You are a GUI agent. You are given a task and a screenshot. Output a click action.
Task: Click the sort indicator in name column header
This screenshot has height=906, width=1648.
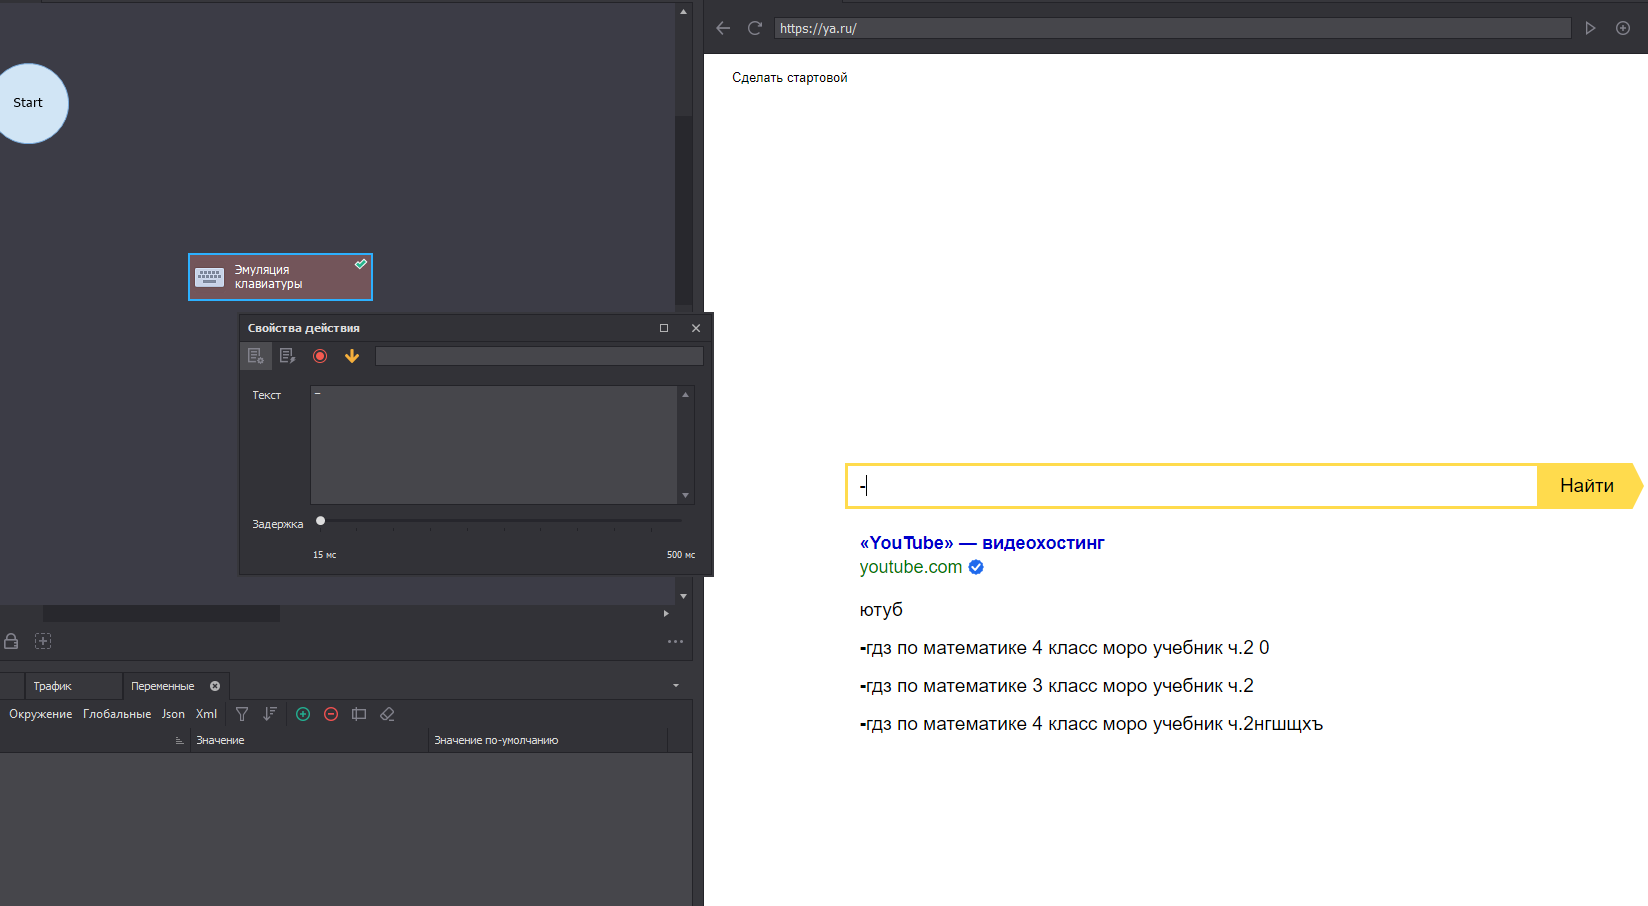coord(180,740)
